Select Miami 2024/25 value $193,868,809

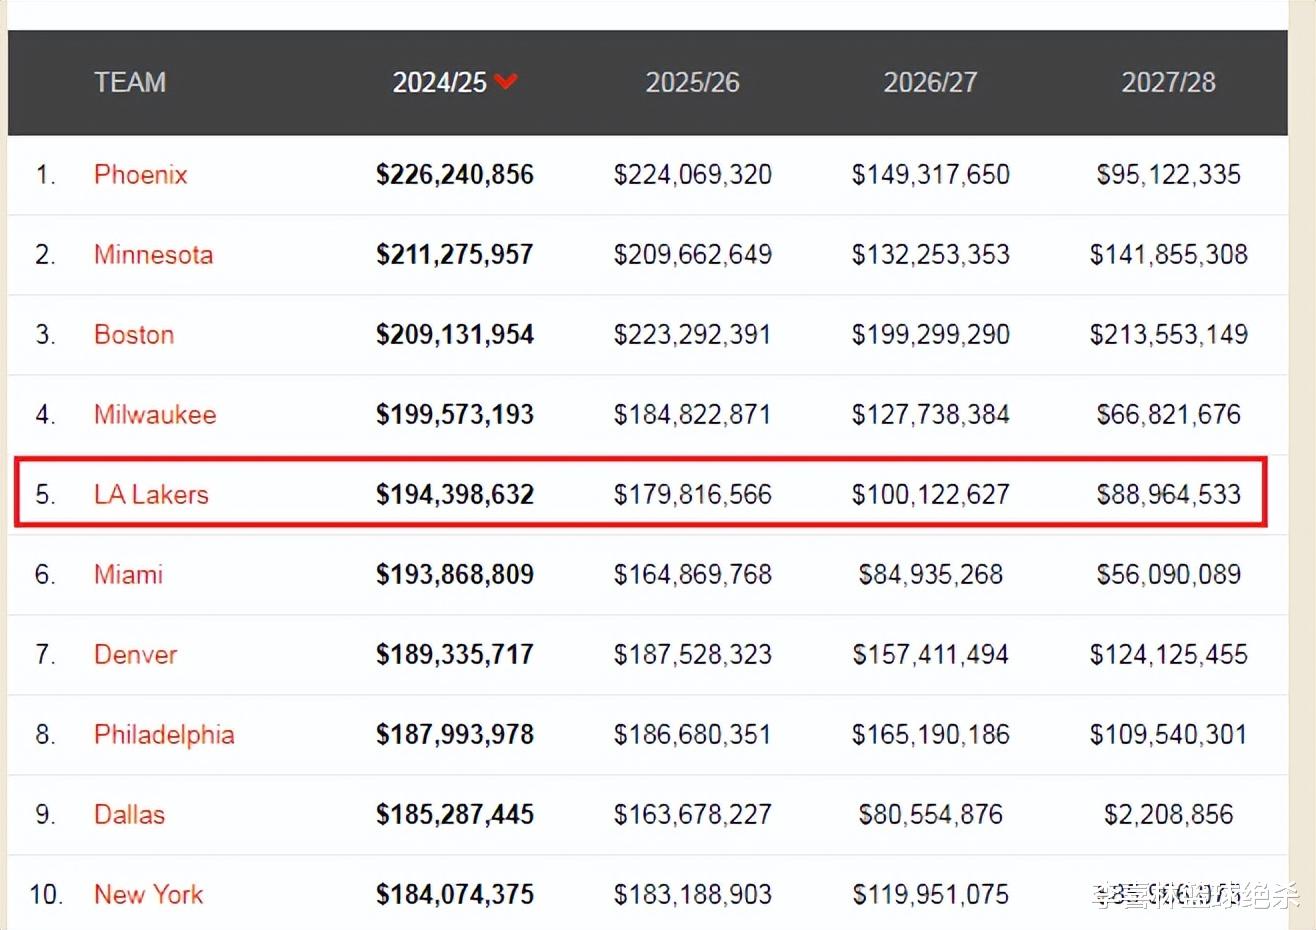pos(455,574)
